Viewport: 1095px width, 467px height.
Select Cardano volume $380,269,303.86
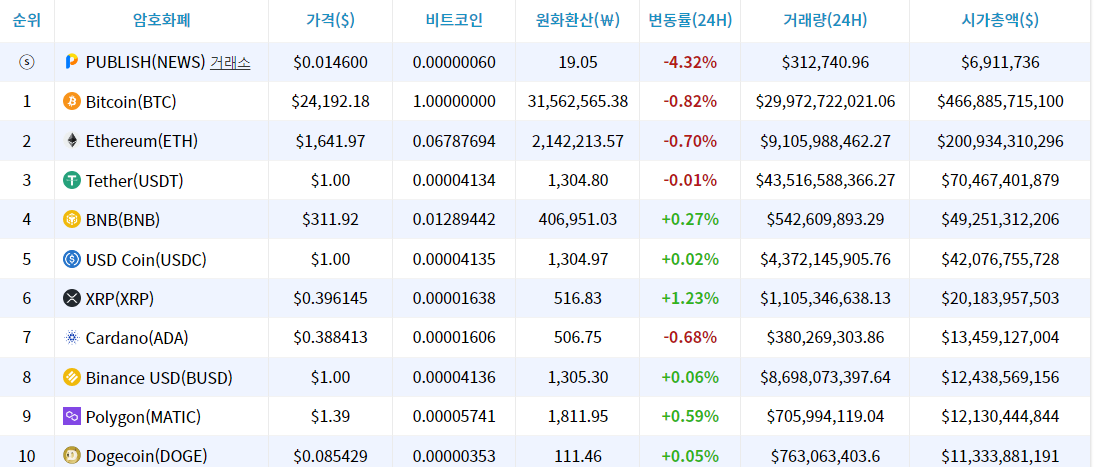[825, 339]
